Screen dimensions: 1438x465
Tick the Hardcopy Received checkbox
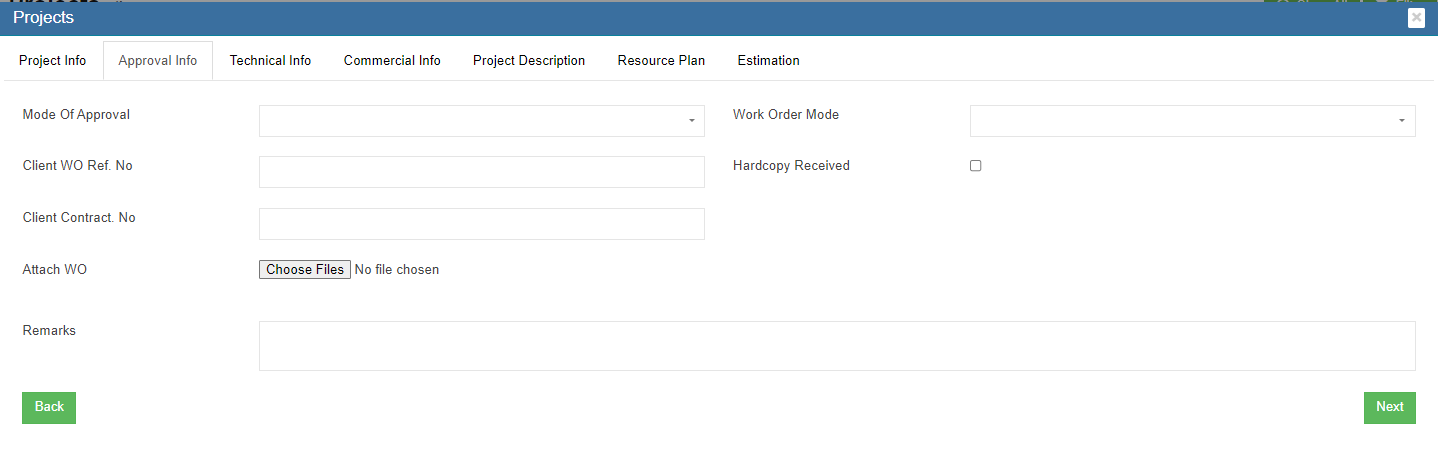[x=976, y=166]
